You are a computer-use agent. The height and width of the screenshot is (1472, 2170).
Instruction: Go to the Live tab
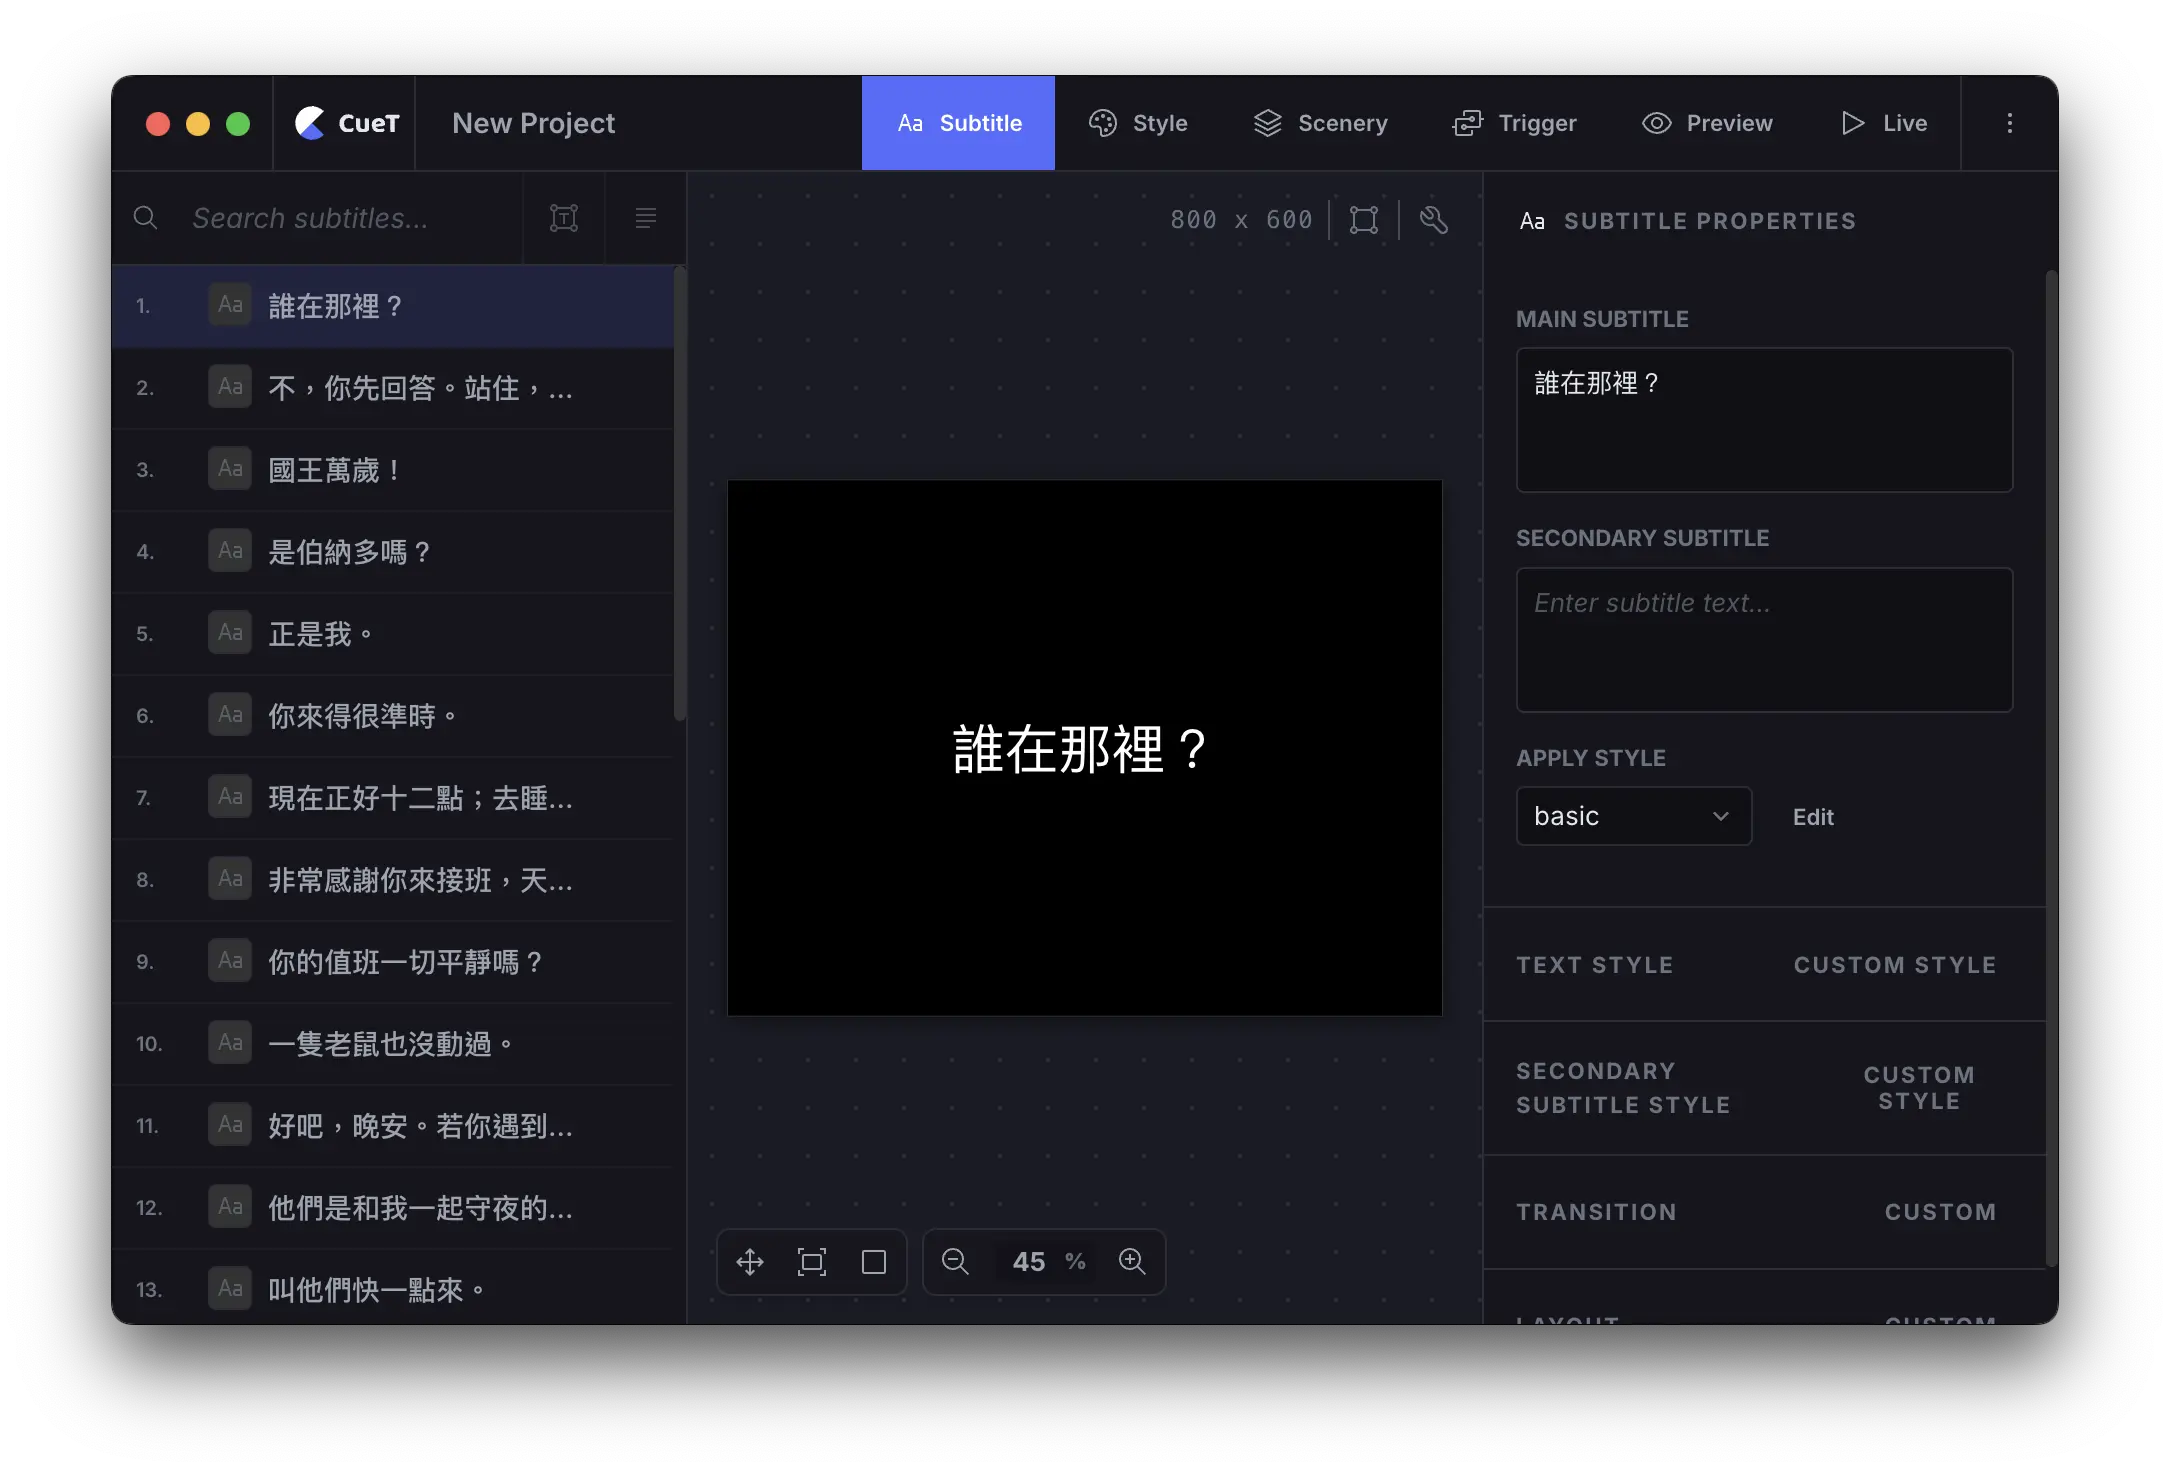point(1884,123)
